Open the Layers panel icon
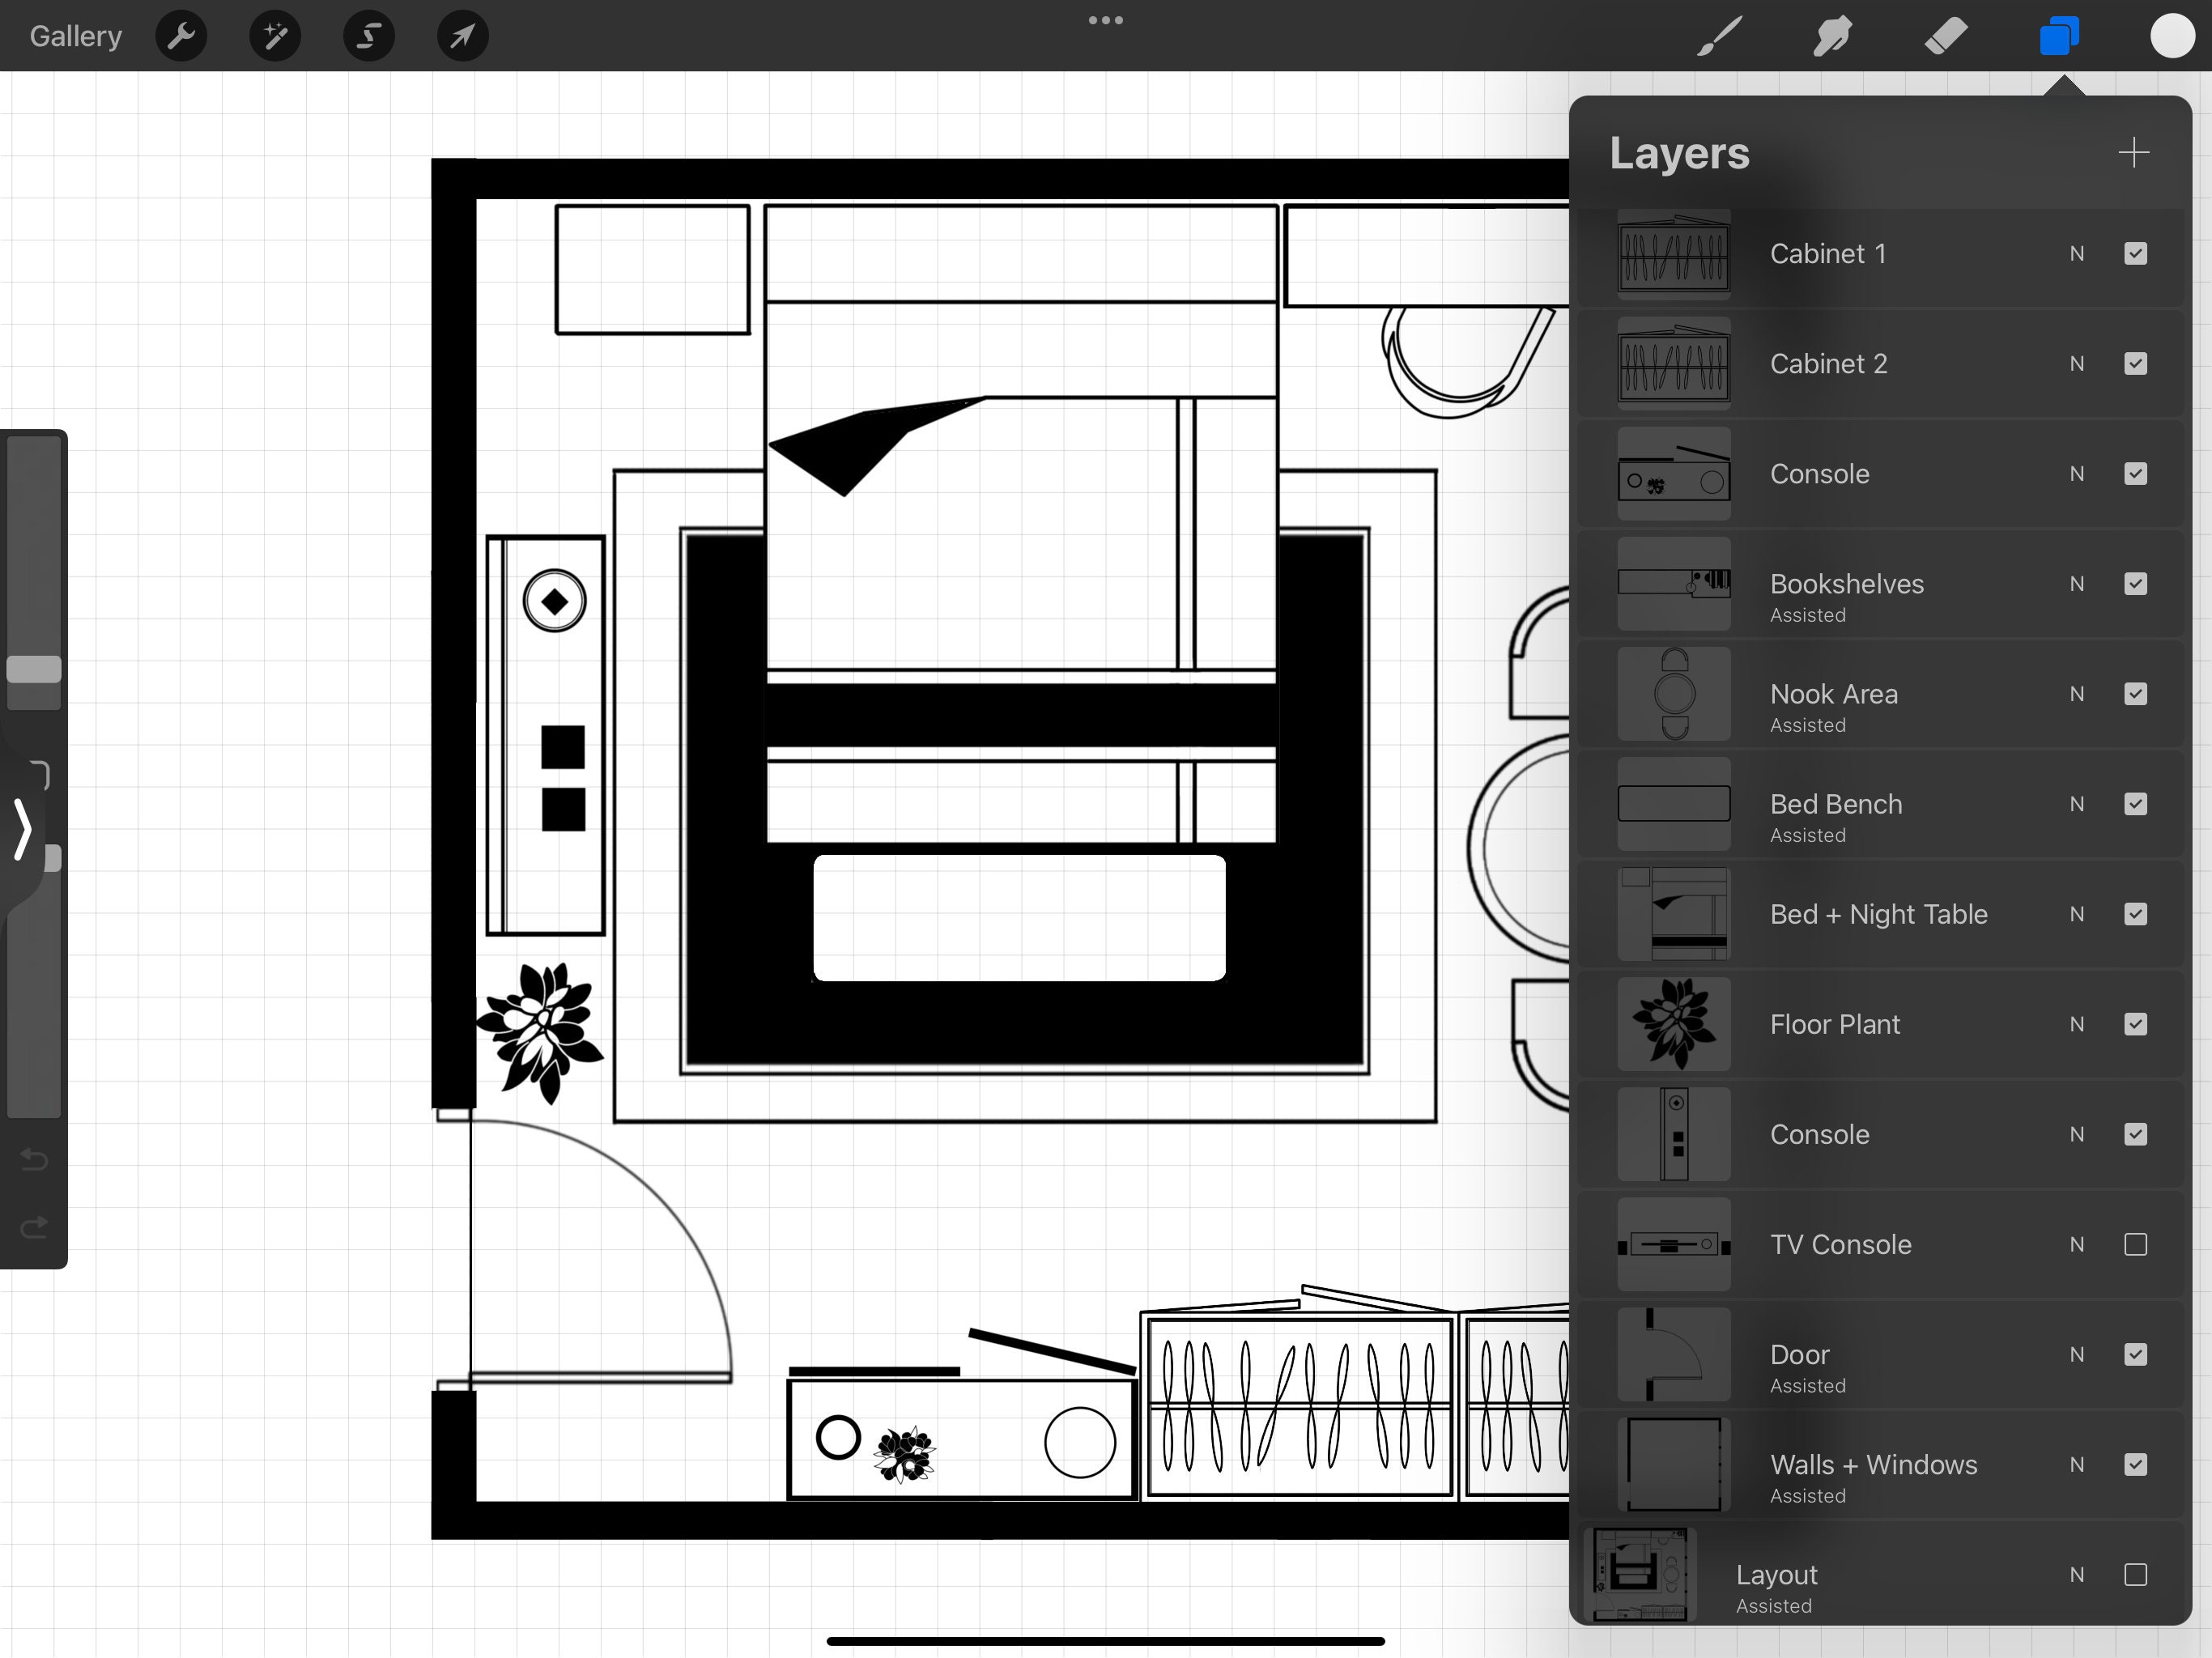The image size is (2212, 1658). point(2059,36)
